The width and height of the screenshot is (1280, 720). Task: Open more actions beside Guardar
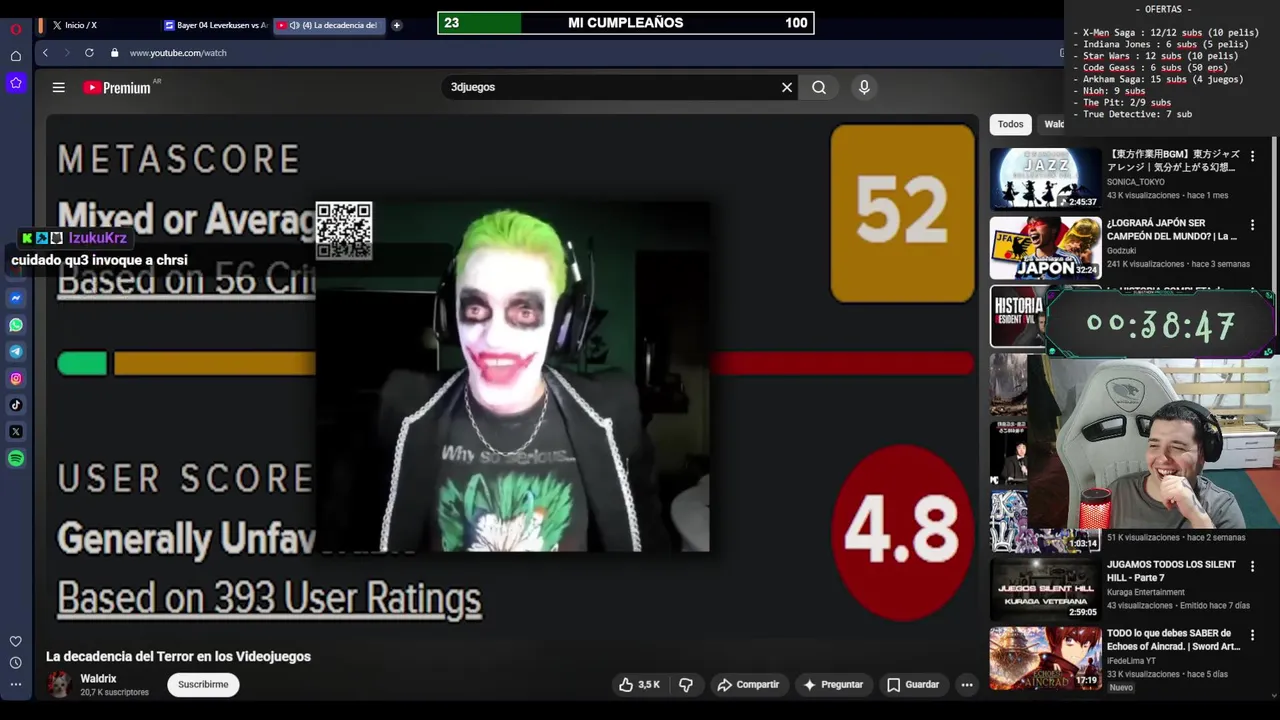point(967,685)
